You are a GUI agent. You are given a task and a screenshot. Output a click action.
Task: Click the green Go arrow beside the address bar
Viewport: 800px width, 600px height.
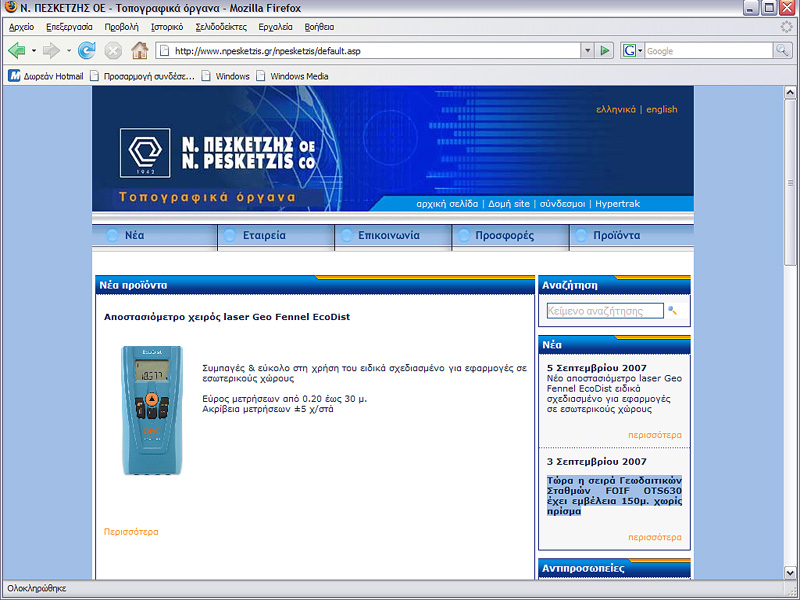pyautogui.click(x=605, y=51)
